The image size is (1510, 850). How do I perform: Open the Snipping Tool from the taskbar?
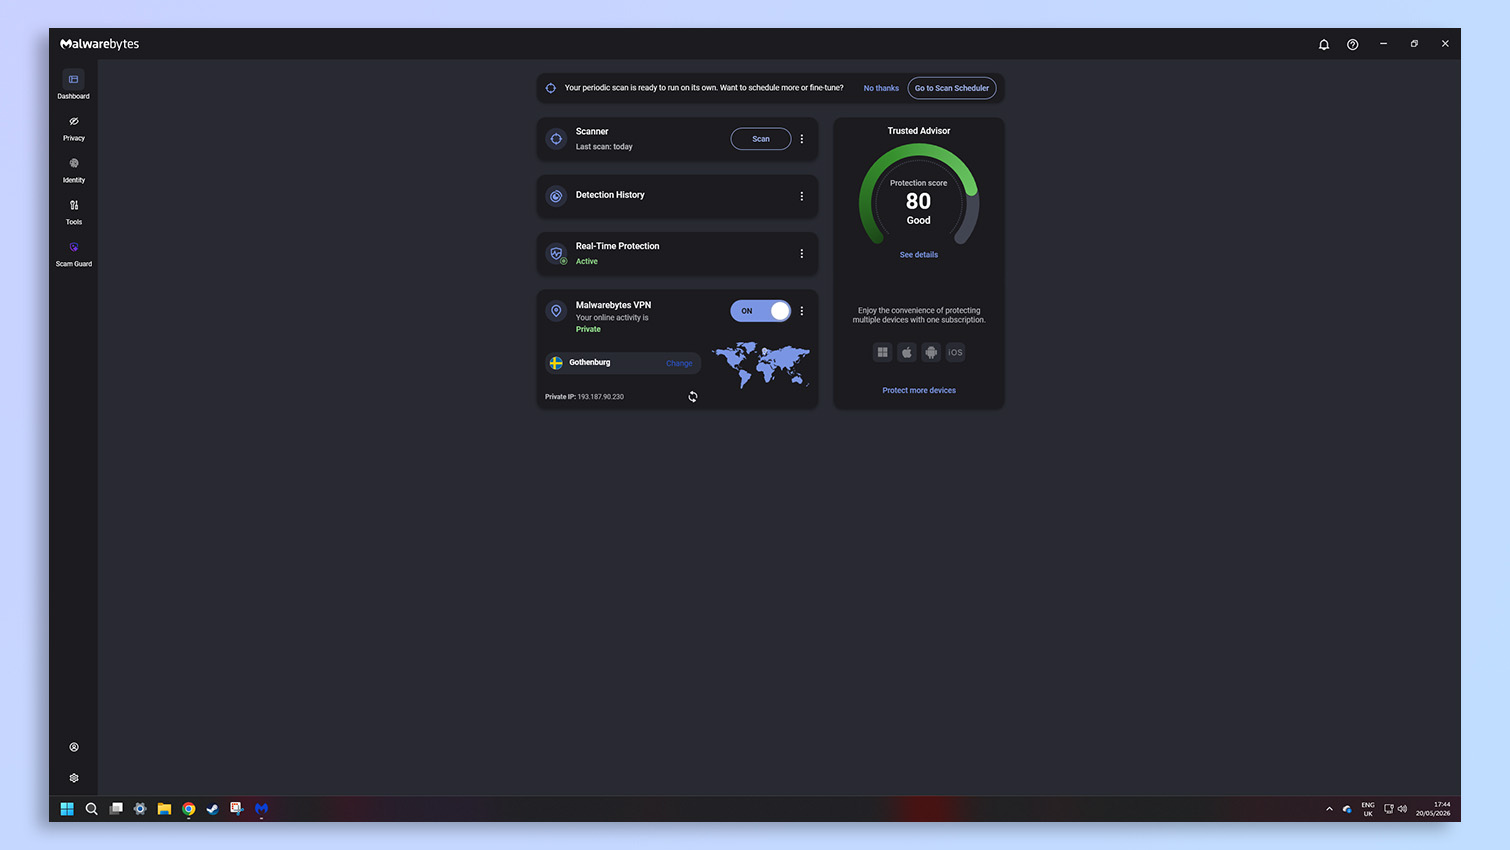[237, 809]
